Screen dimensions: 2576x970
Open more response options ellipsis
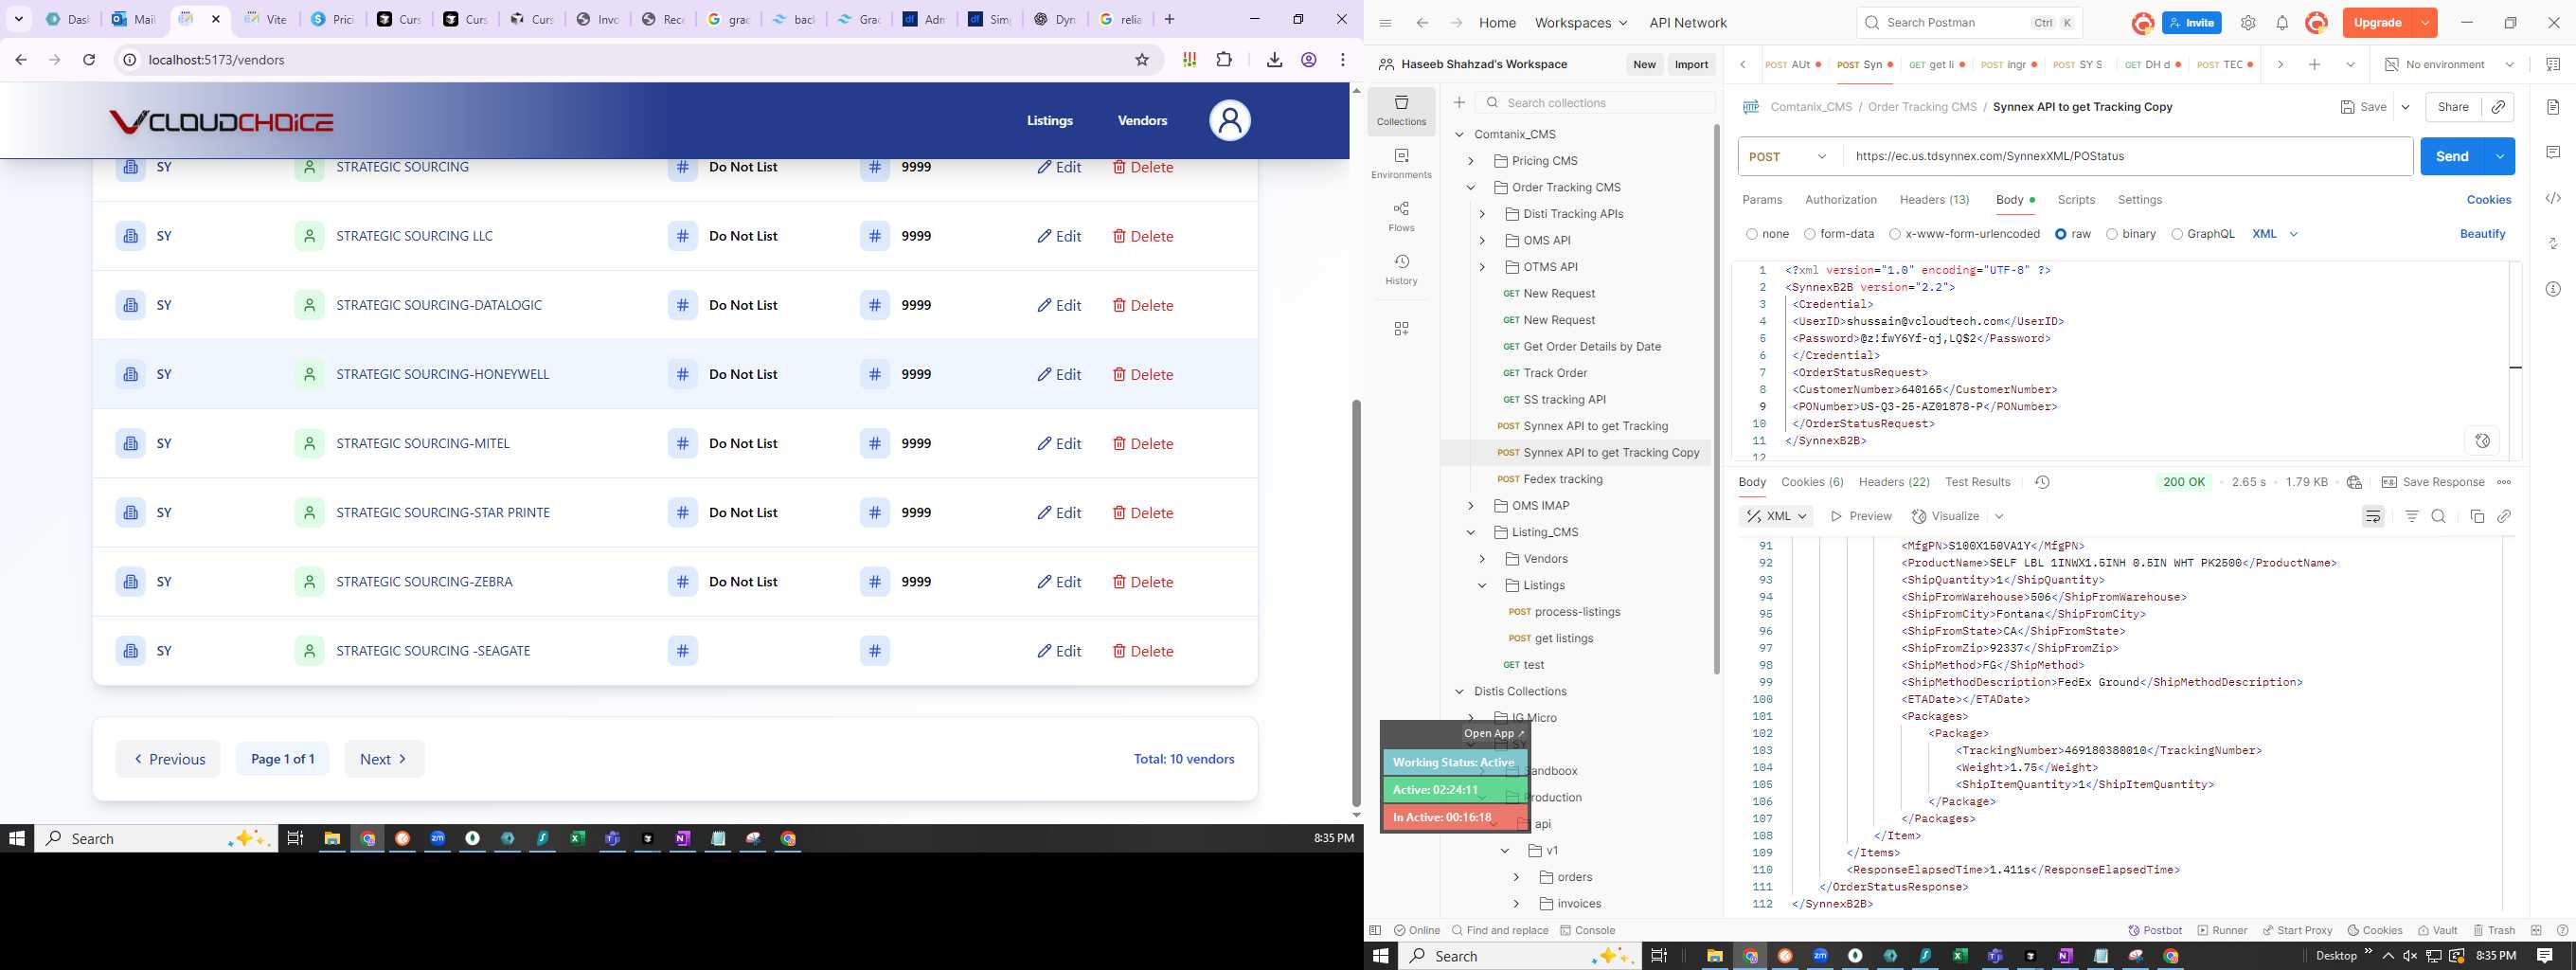[x=2504, y=482]
